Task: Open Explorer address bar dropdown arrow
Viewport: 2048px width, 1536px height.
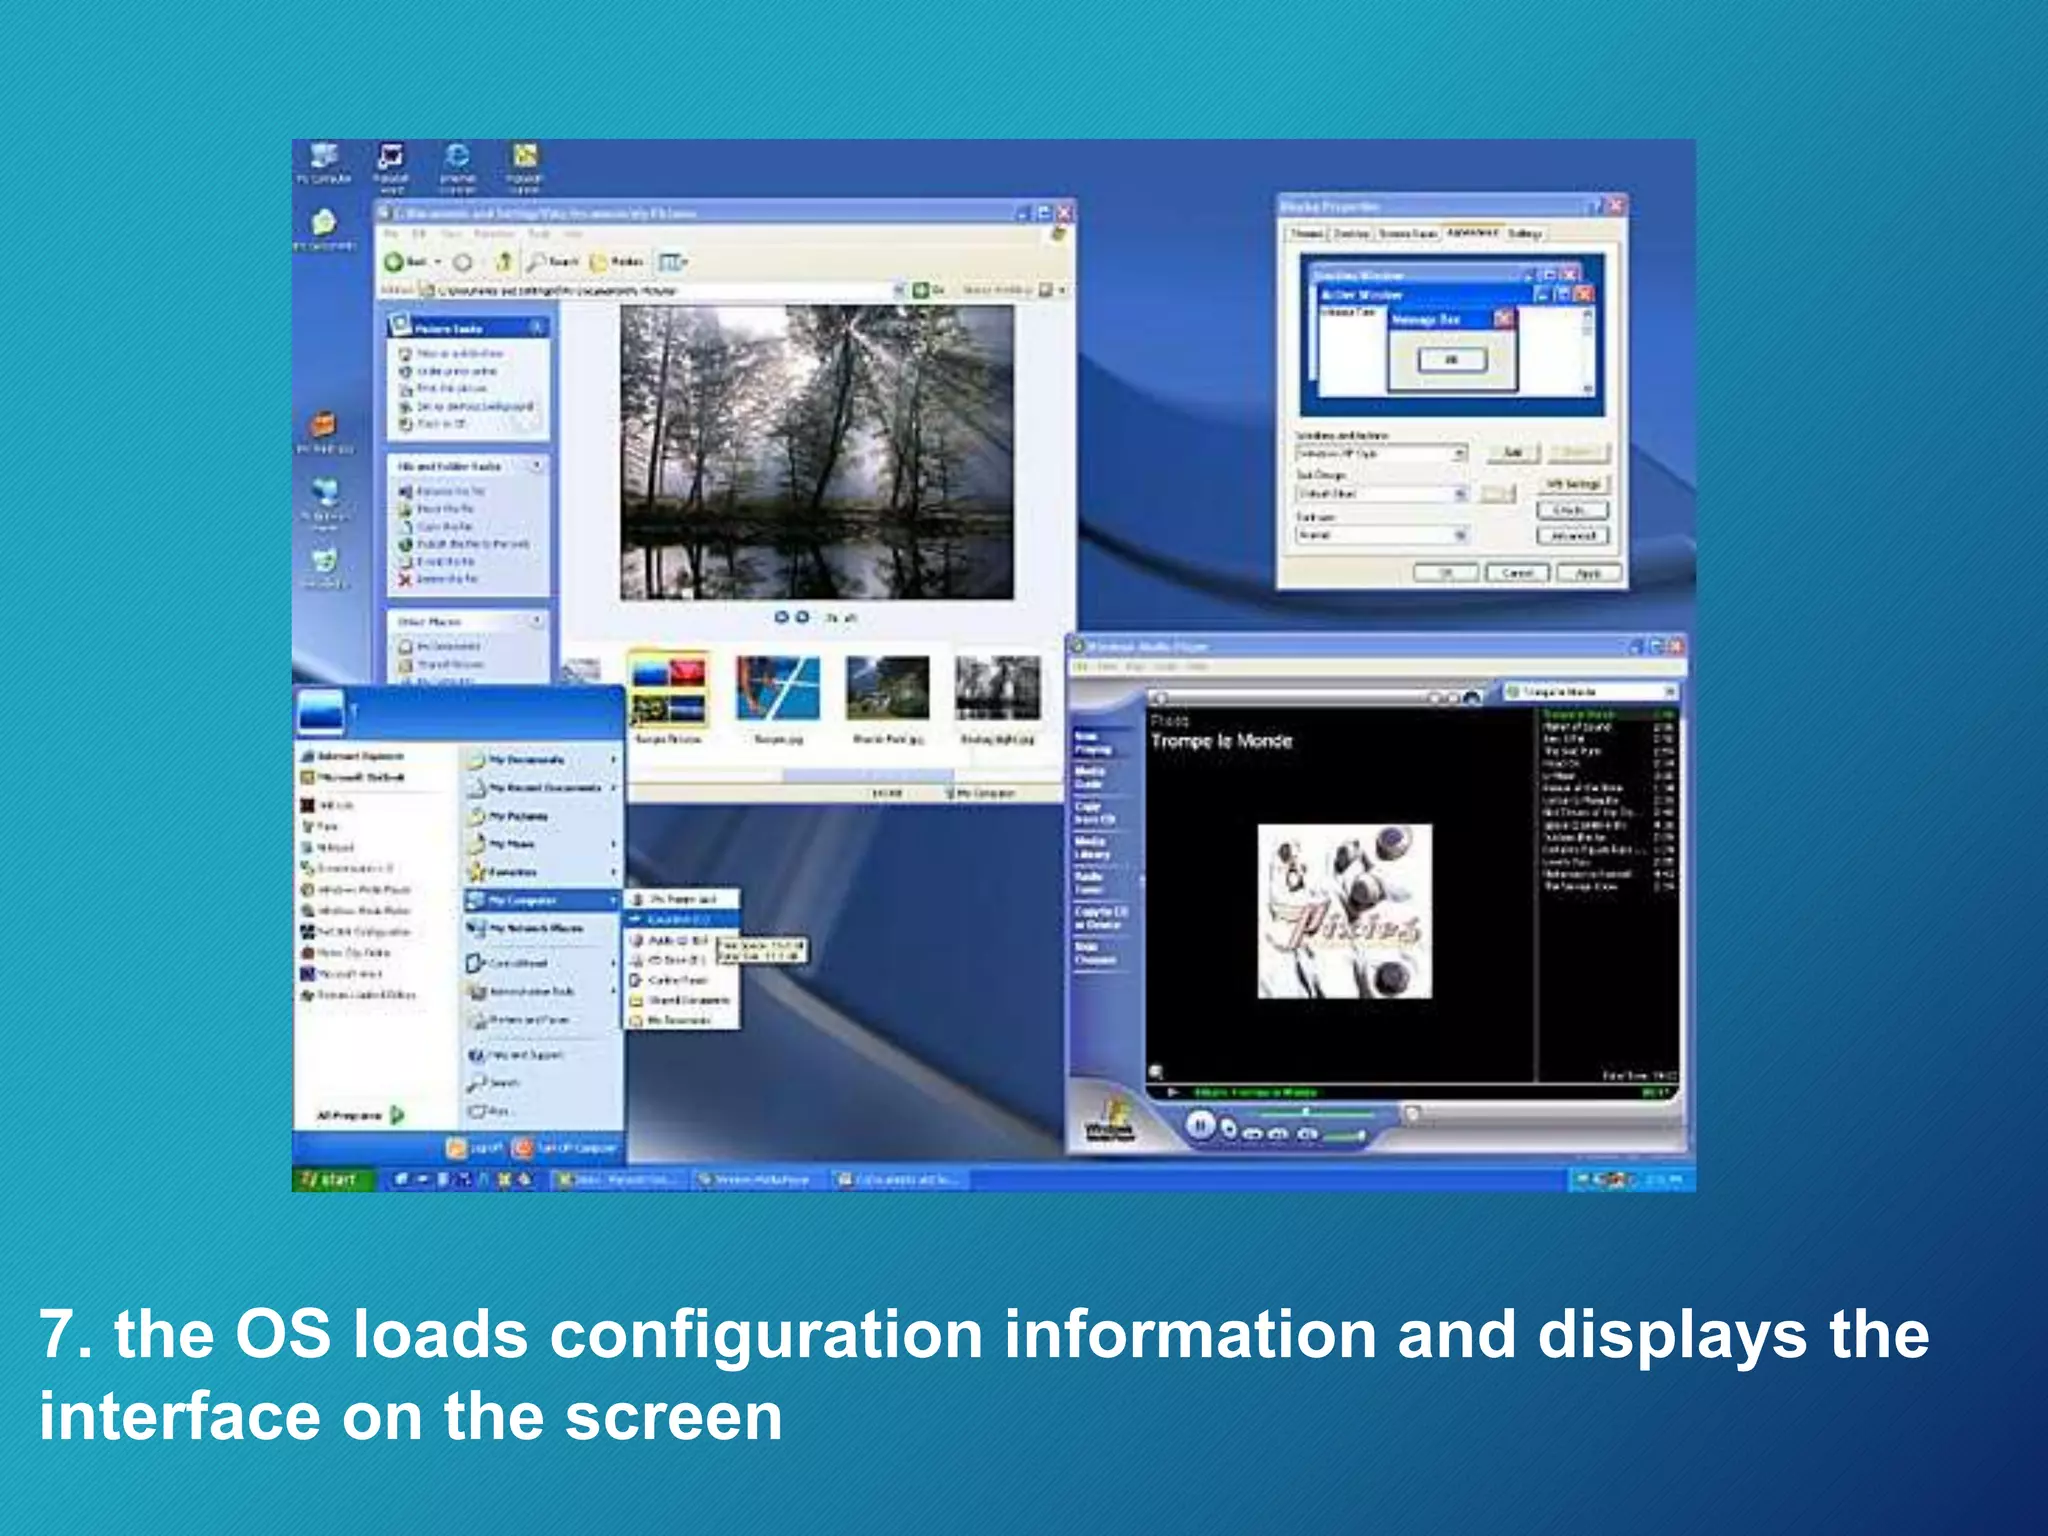Action: [x=898, y=290]
